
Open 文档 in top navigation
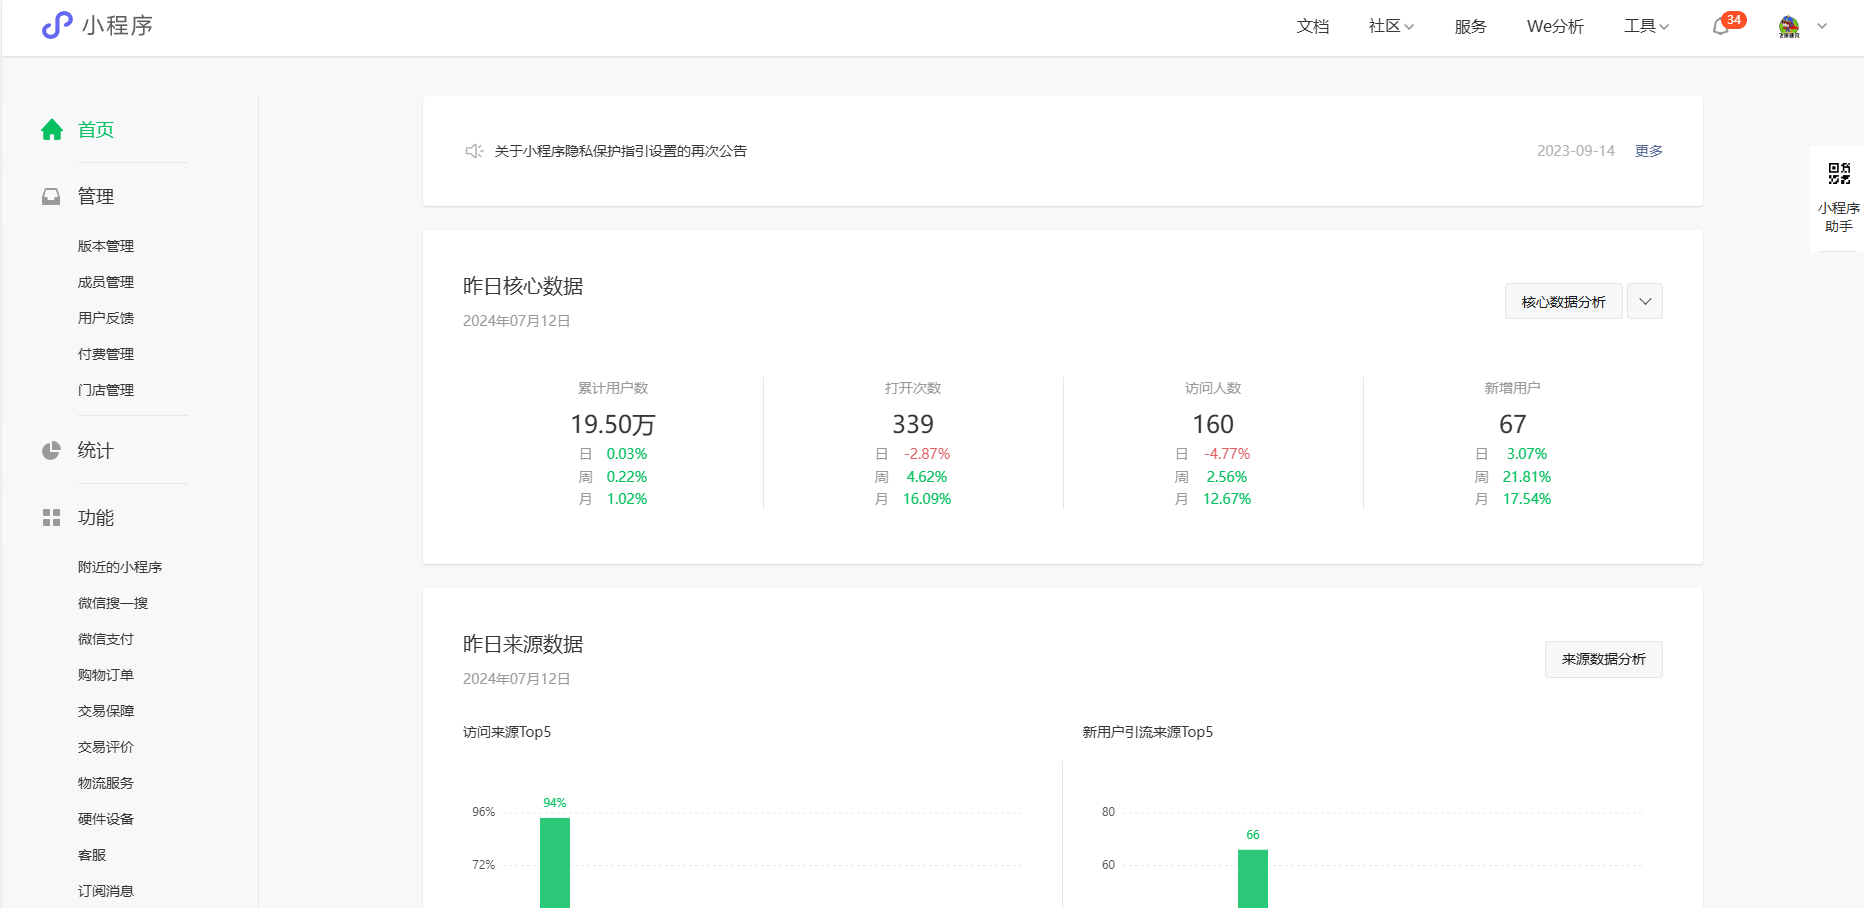pyautogui.click(x=1313, y=26)
